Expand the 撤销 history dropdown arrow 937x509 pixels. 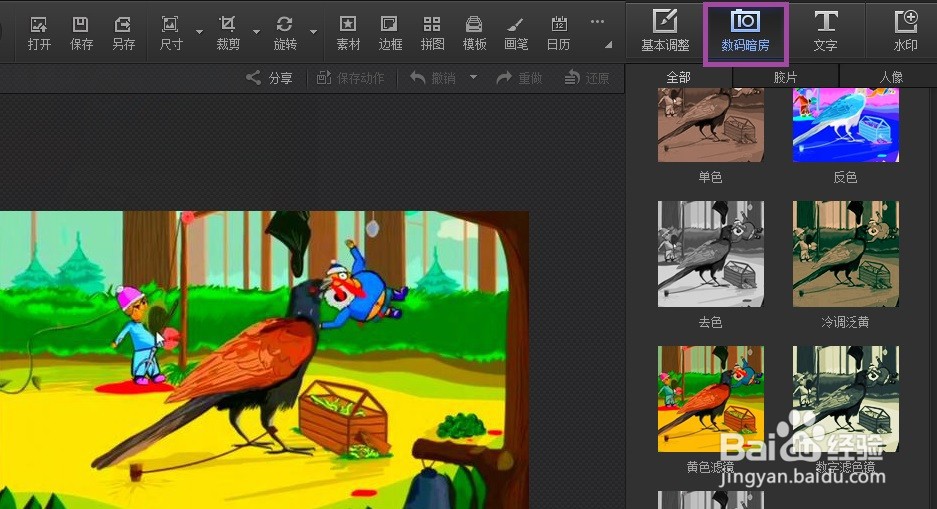click(x=473, y=77)
